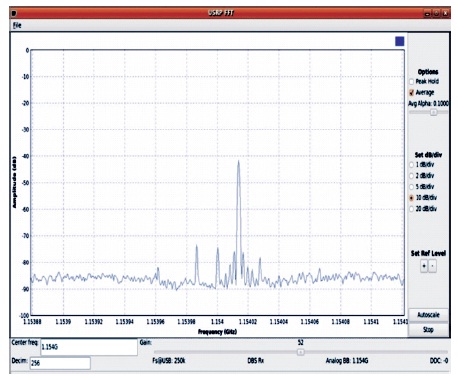The width and height of the screenshot is (458, 379).
Task: Click the Autoscale button
Action: tap(428, 315)
